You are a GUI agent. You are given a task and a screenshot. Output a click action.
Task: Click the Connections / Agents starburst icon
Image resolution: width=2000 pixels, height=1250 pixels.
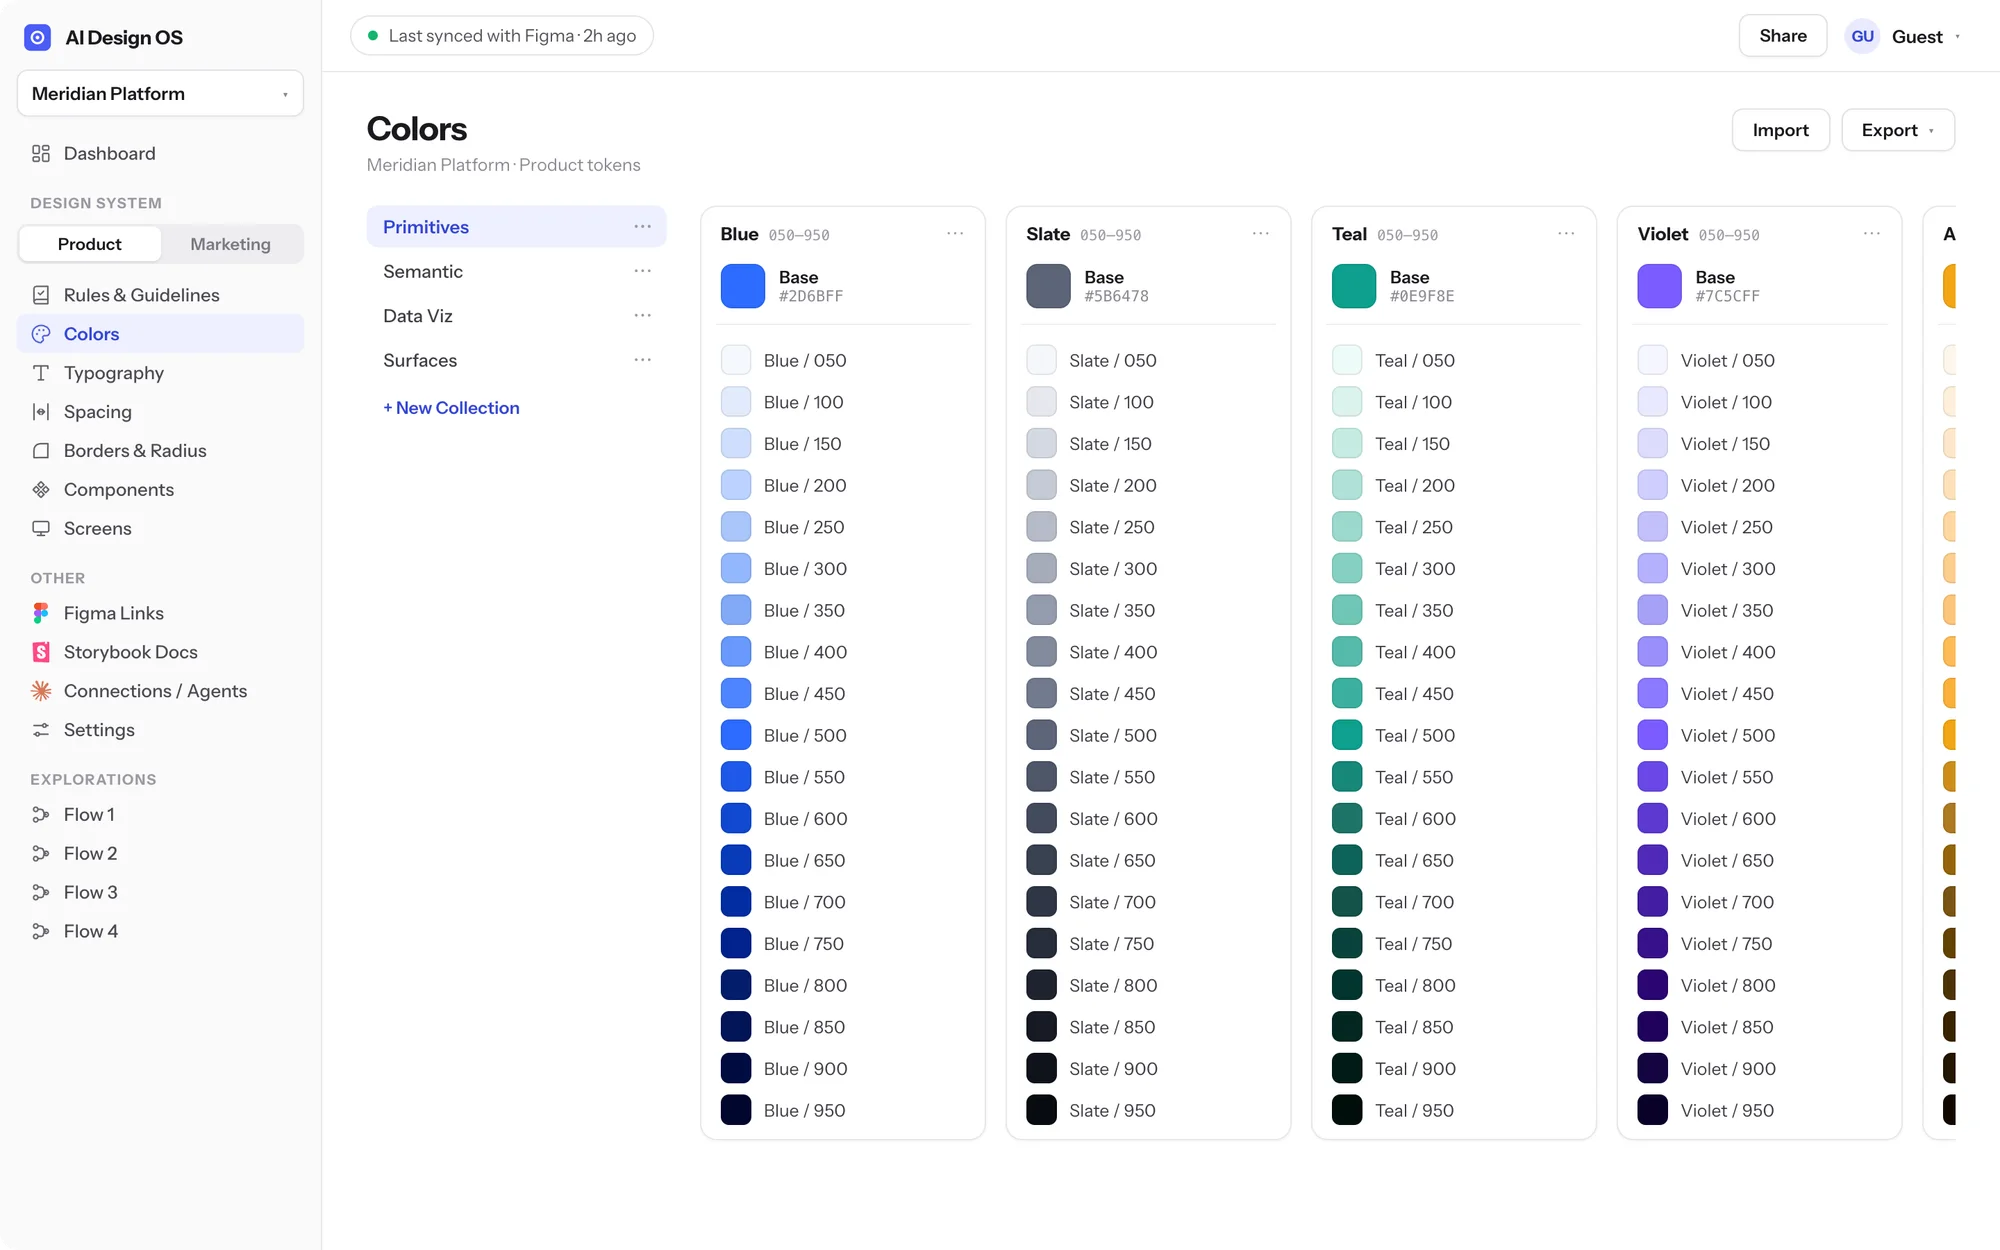pos(41,691)
